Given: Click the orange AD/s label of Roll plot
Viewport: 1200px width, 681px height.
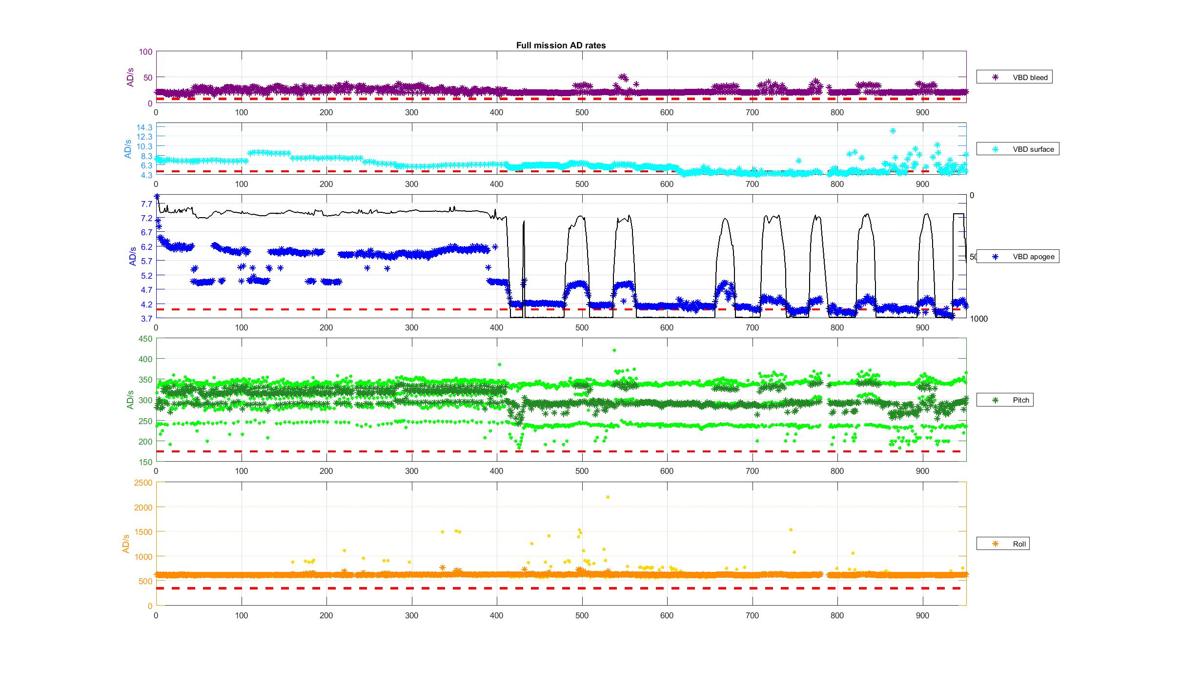Looking at the screenshot, I should pyautogui.click(x=125, y=544).
